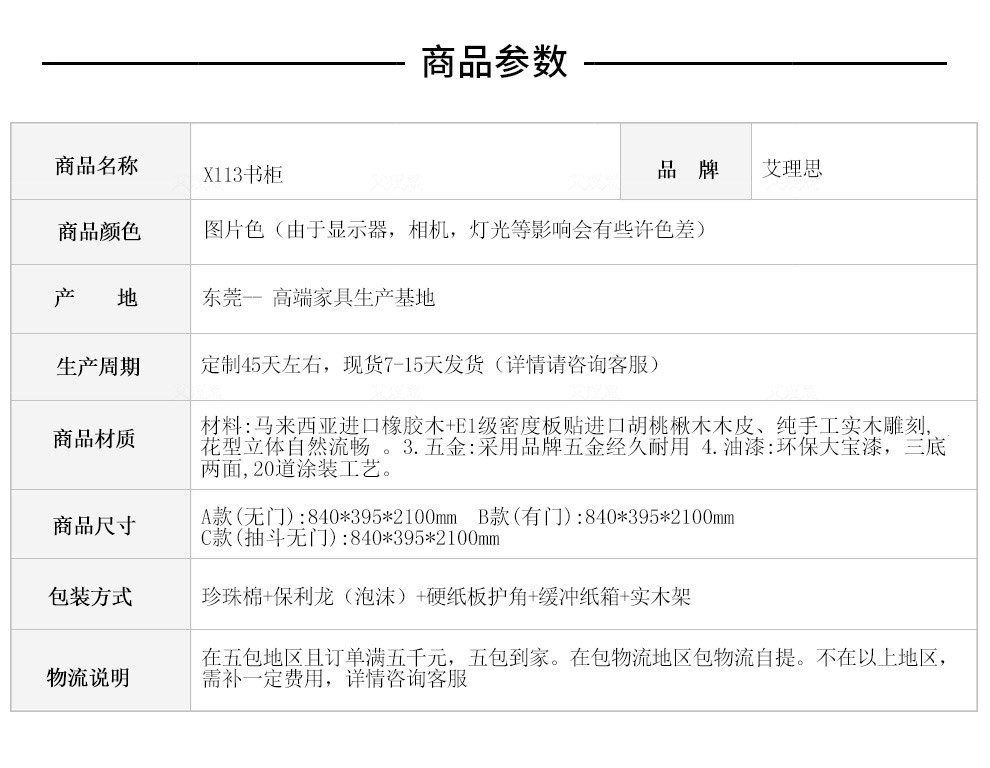Click the C款(抽斗无门) dimension text

tap(350, 538)
